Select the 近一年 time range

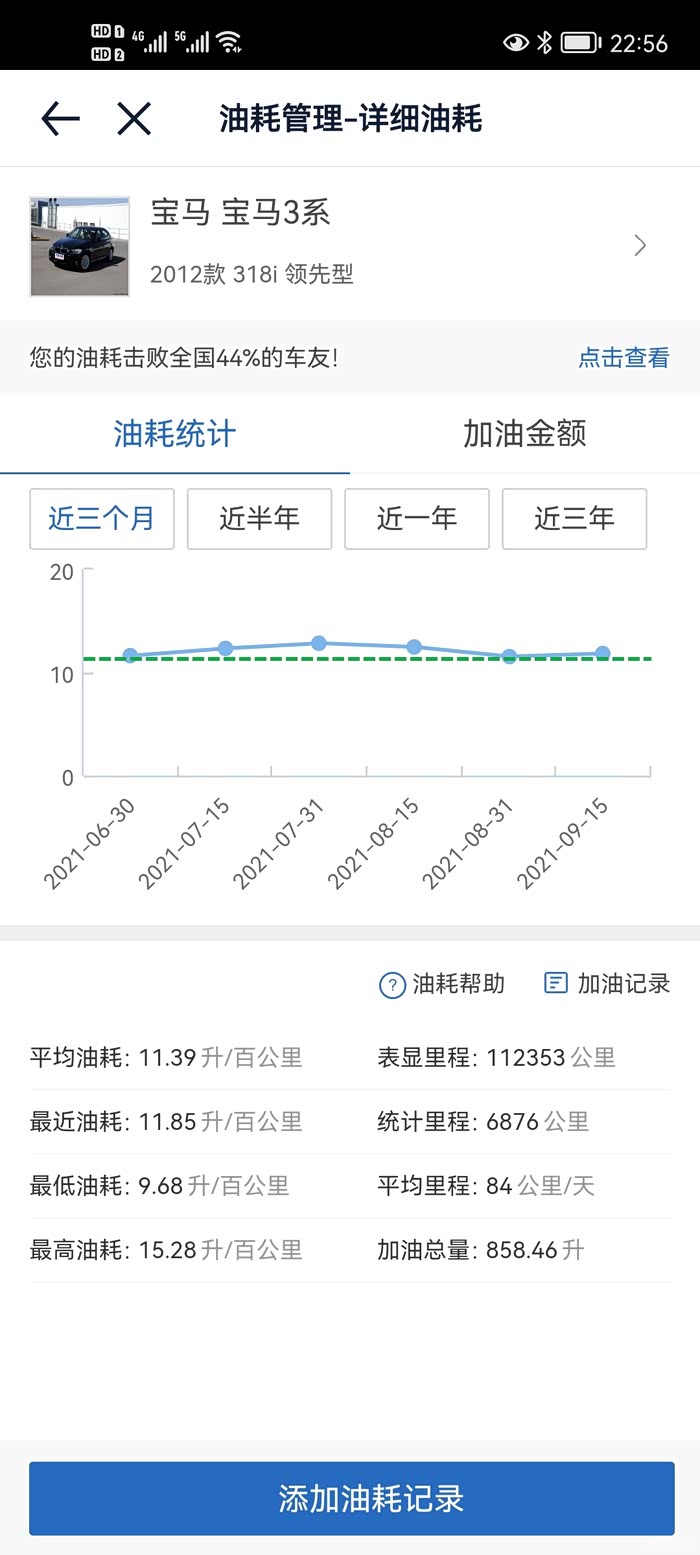coord(417,518)
